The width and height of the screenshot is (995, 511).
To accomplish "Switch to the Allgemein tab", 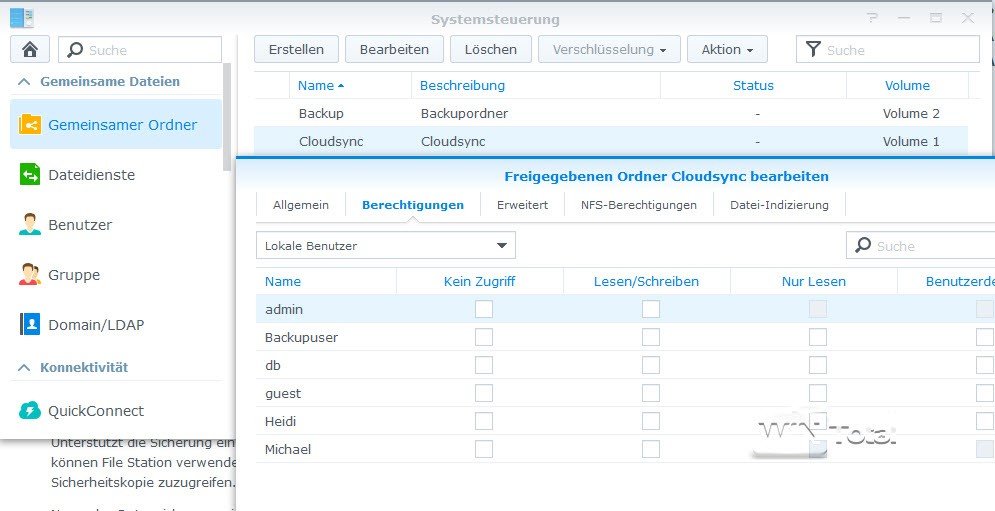I will point(300,205).
